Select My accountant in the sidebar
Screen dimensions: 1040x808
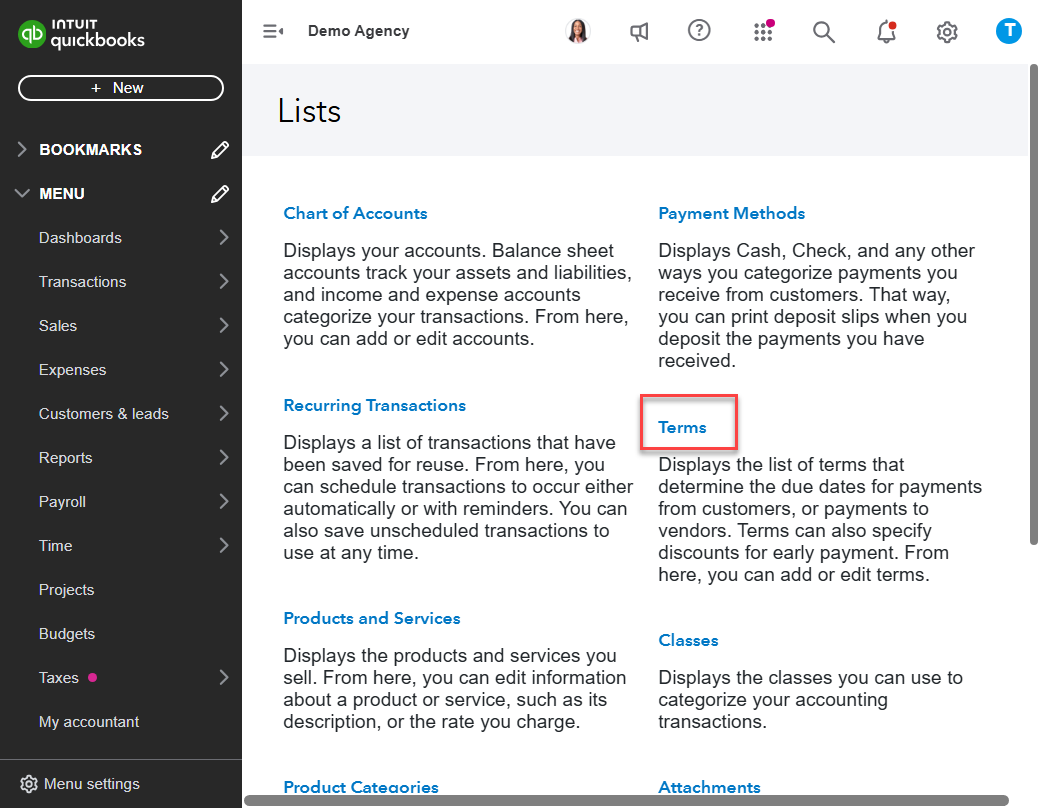pyautogui.click(x=89, y=721)
